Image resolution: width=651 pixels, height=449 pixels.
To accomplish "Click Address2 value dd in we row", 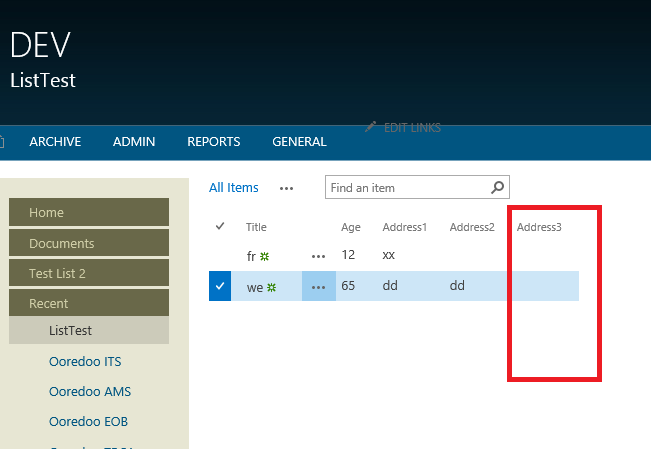I will pos(457,285).
